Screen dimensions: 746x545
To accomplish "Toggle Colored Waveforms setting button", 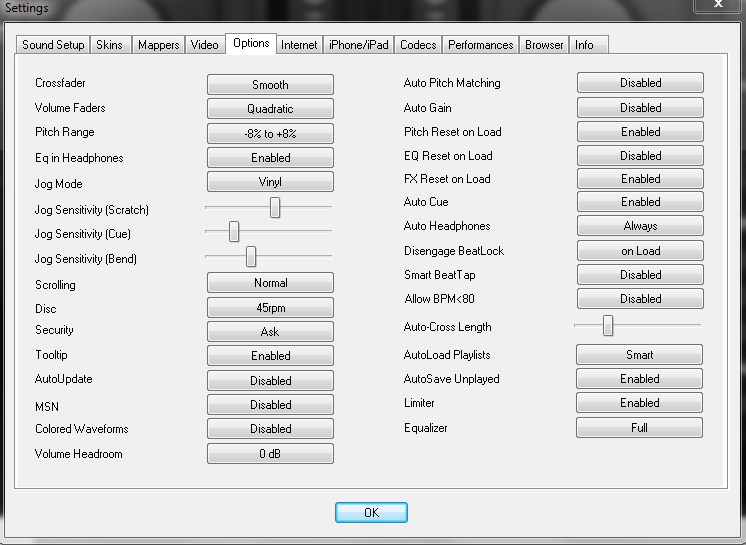I will (x=270, y=429).
